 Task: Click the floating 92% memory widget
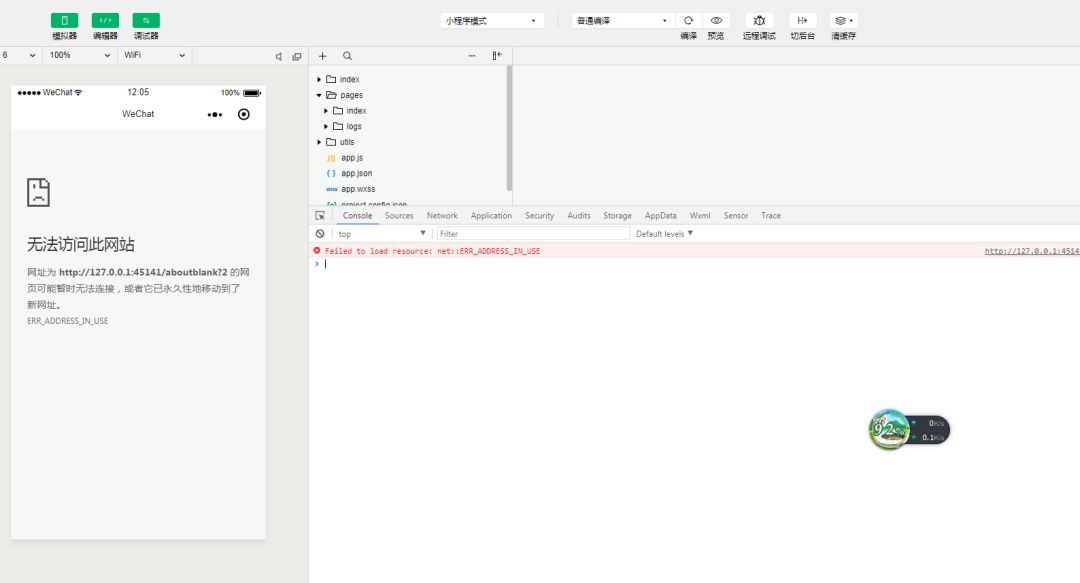click(x=908, y=429)
